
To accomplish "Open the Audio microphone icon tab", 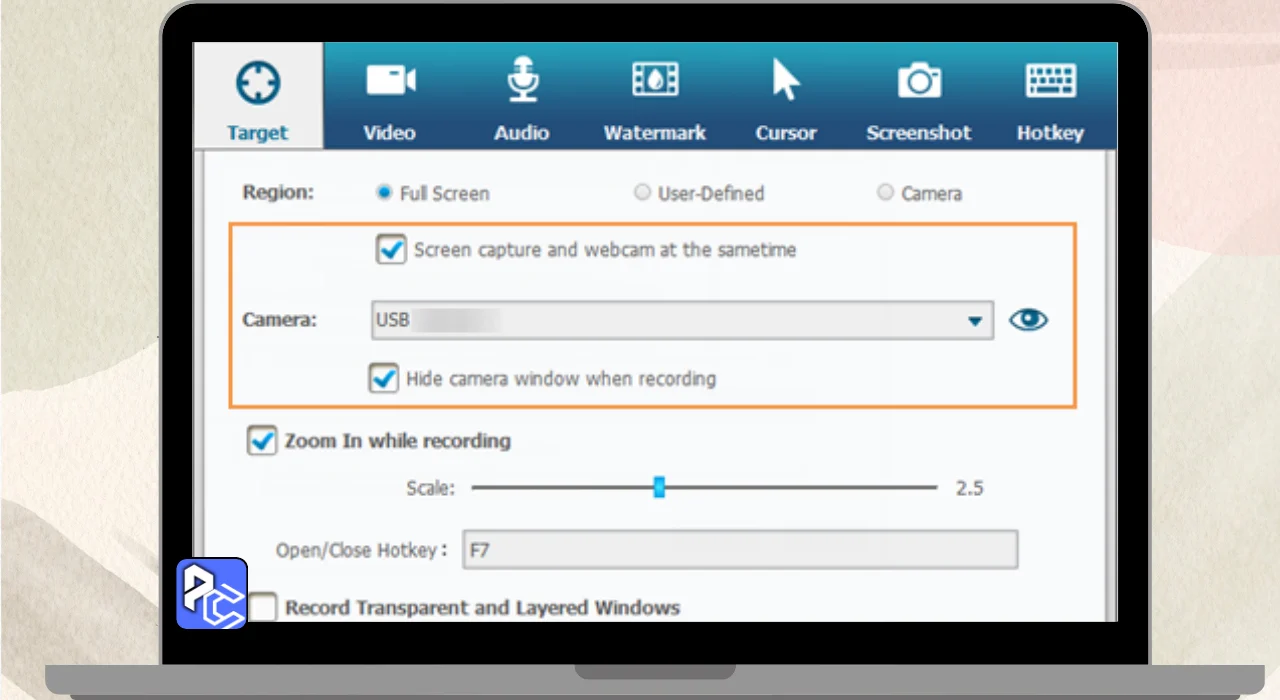I will tap(521, 80).
